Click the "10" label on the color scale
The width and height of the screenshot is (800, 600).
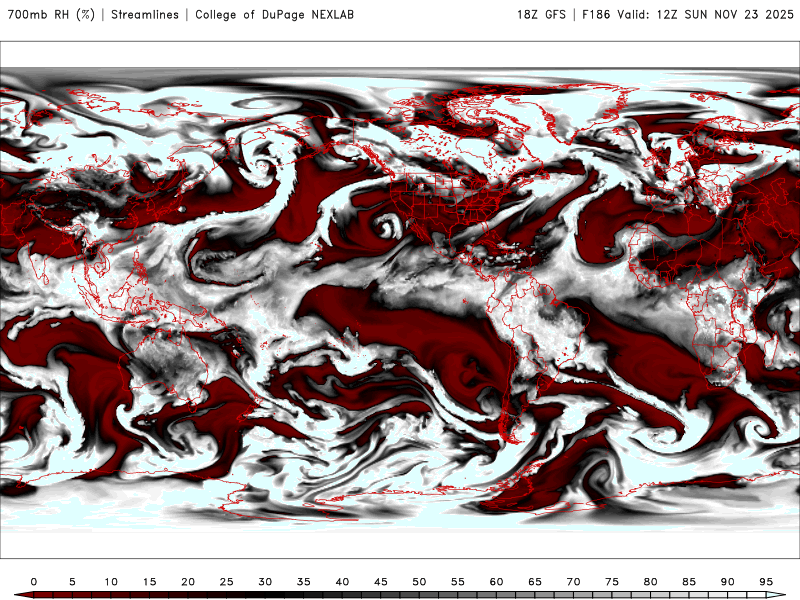[111, 582]
